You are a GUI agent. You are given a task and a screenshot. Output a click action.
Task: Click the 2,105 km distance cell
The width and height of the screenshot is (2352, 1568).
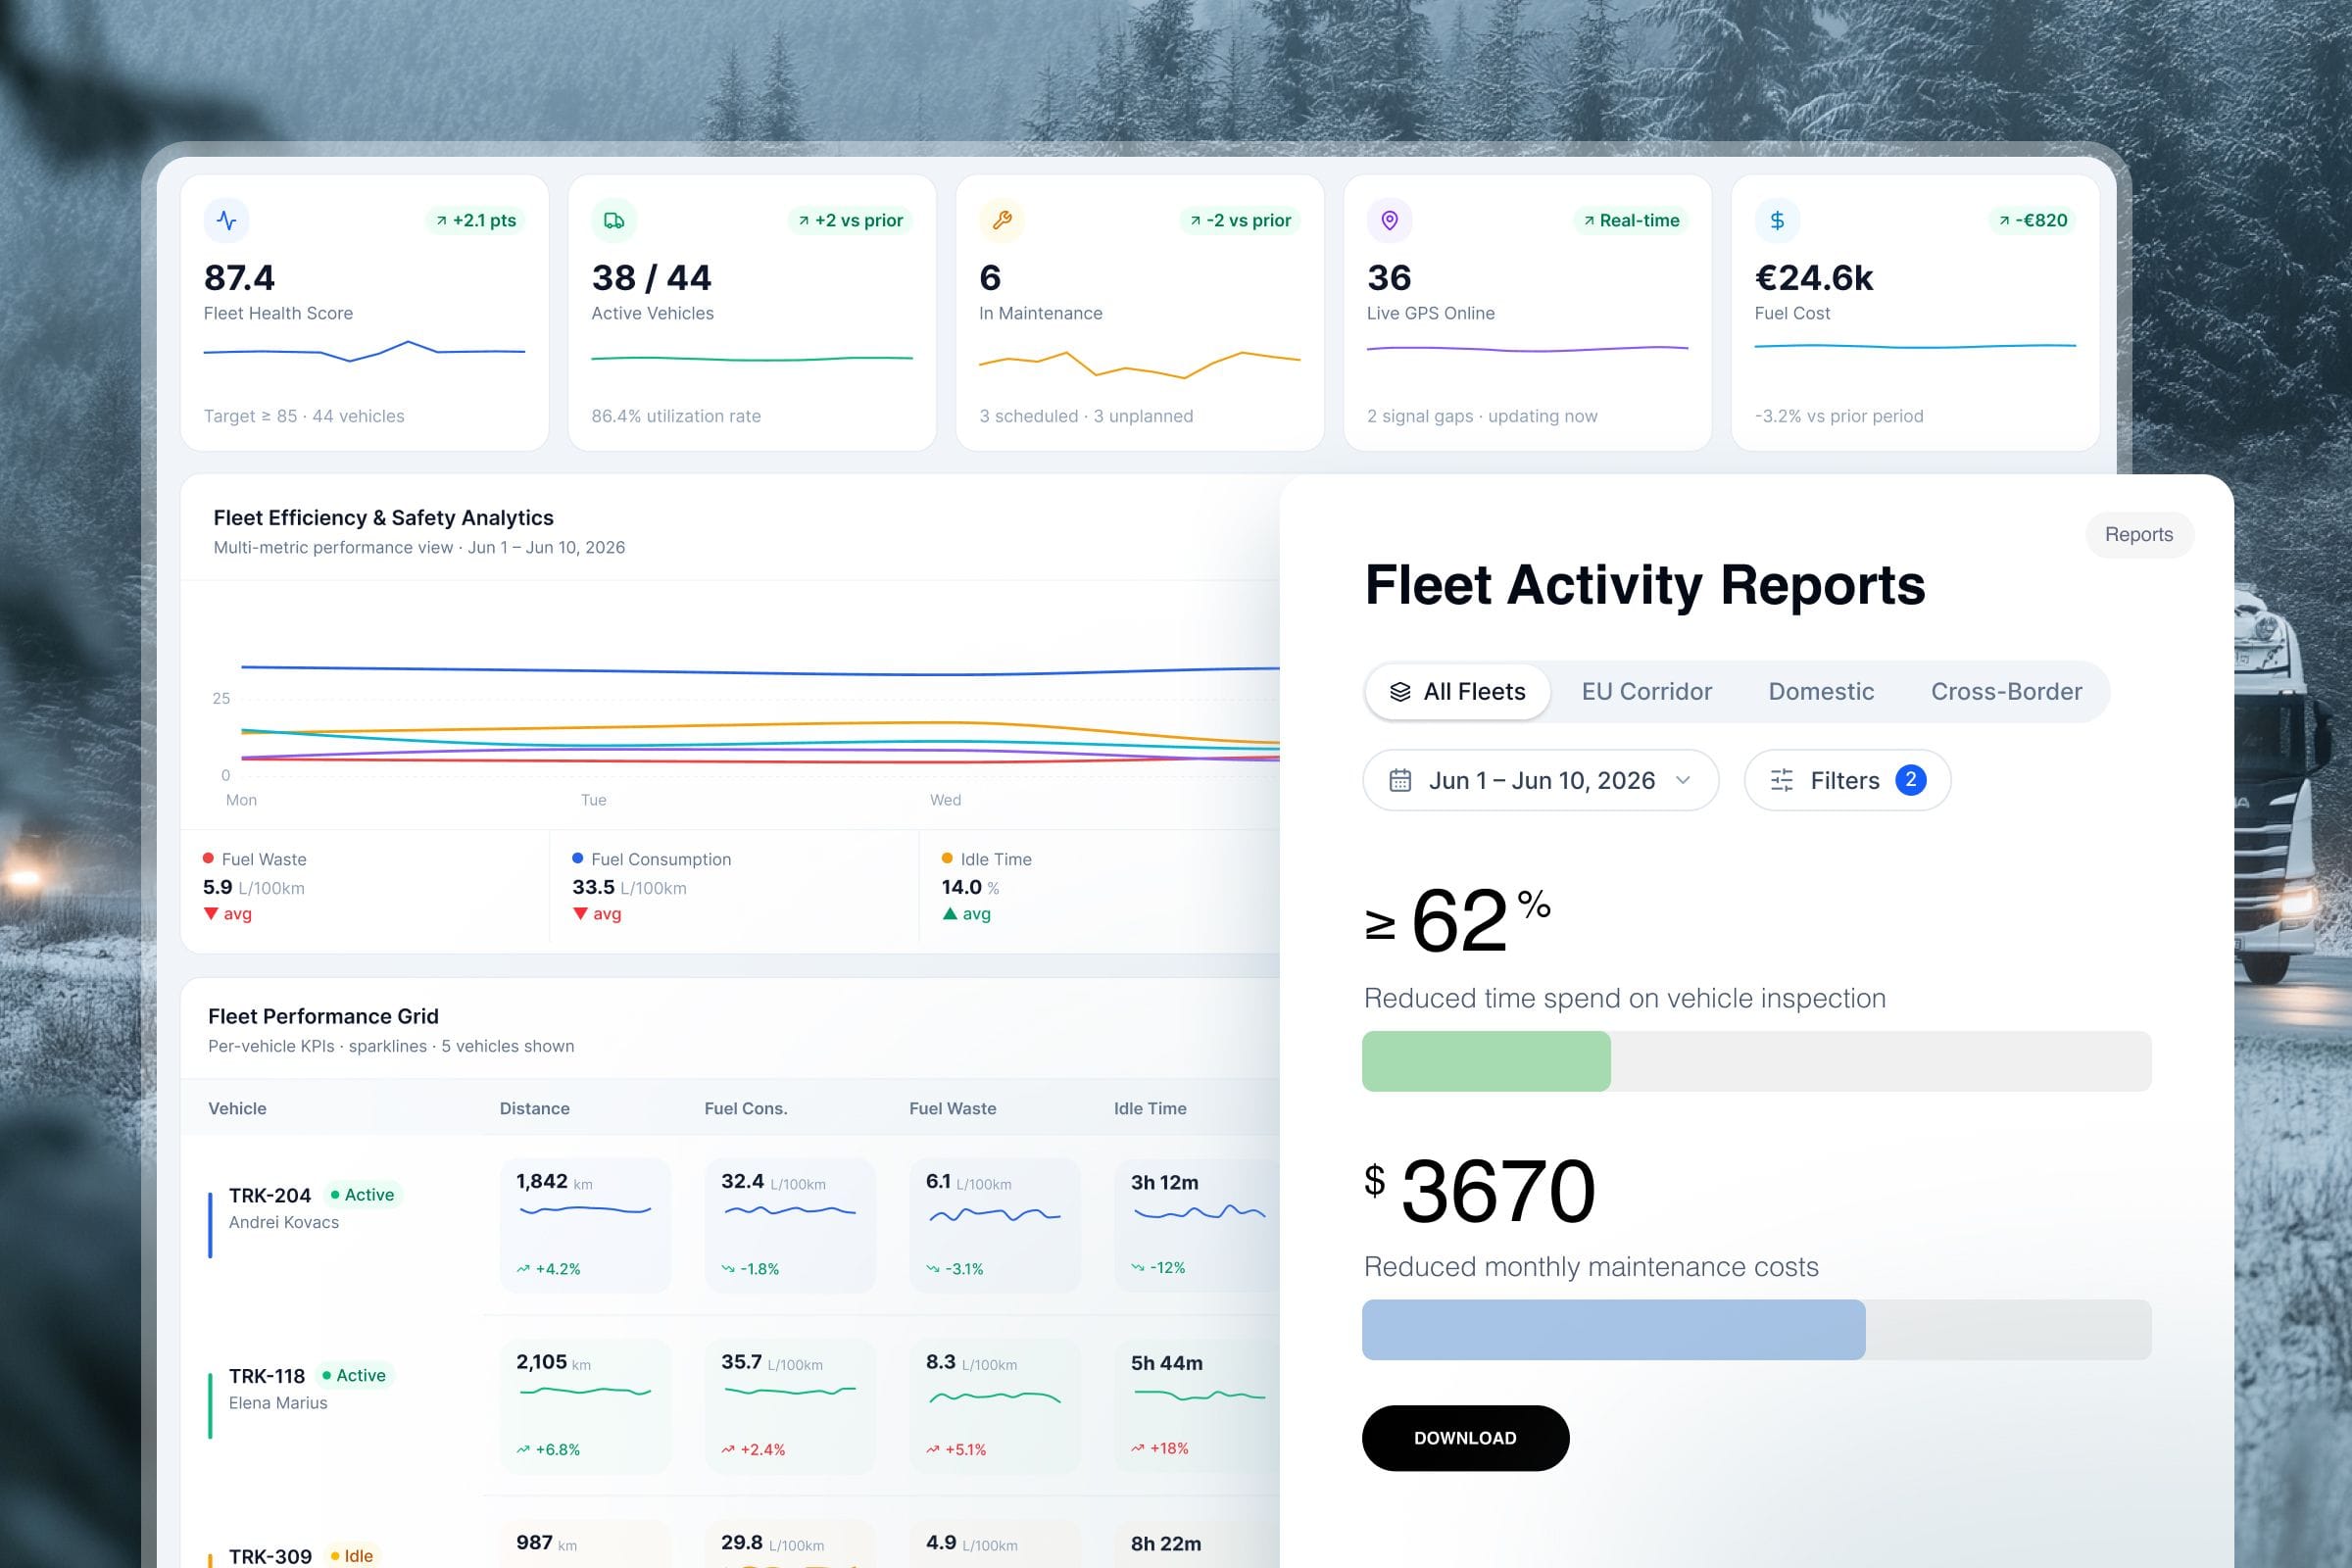pyautogui.click(x=585, y=1406)
